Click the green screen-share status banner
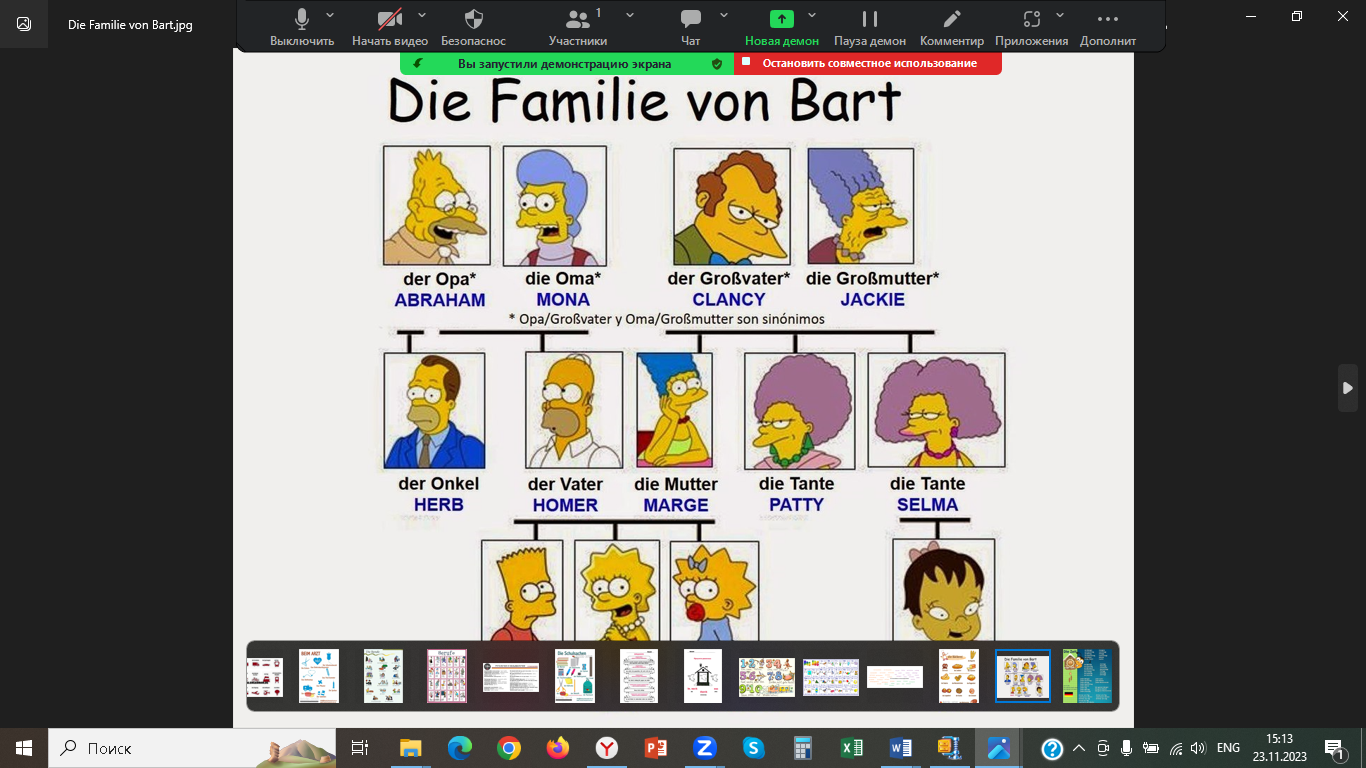This screenshot has height=768, width=1366. tap(566, 63)
